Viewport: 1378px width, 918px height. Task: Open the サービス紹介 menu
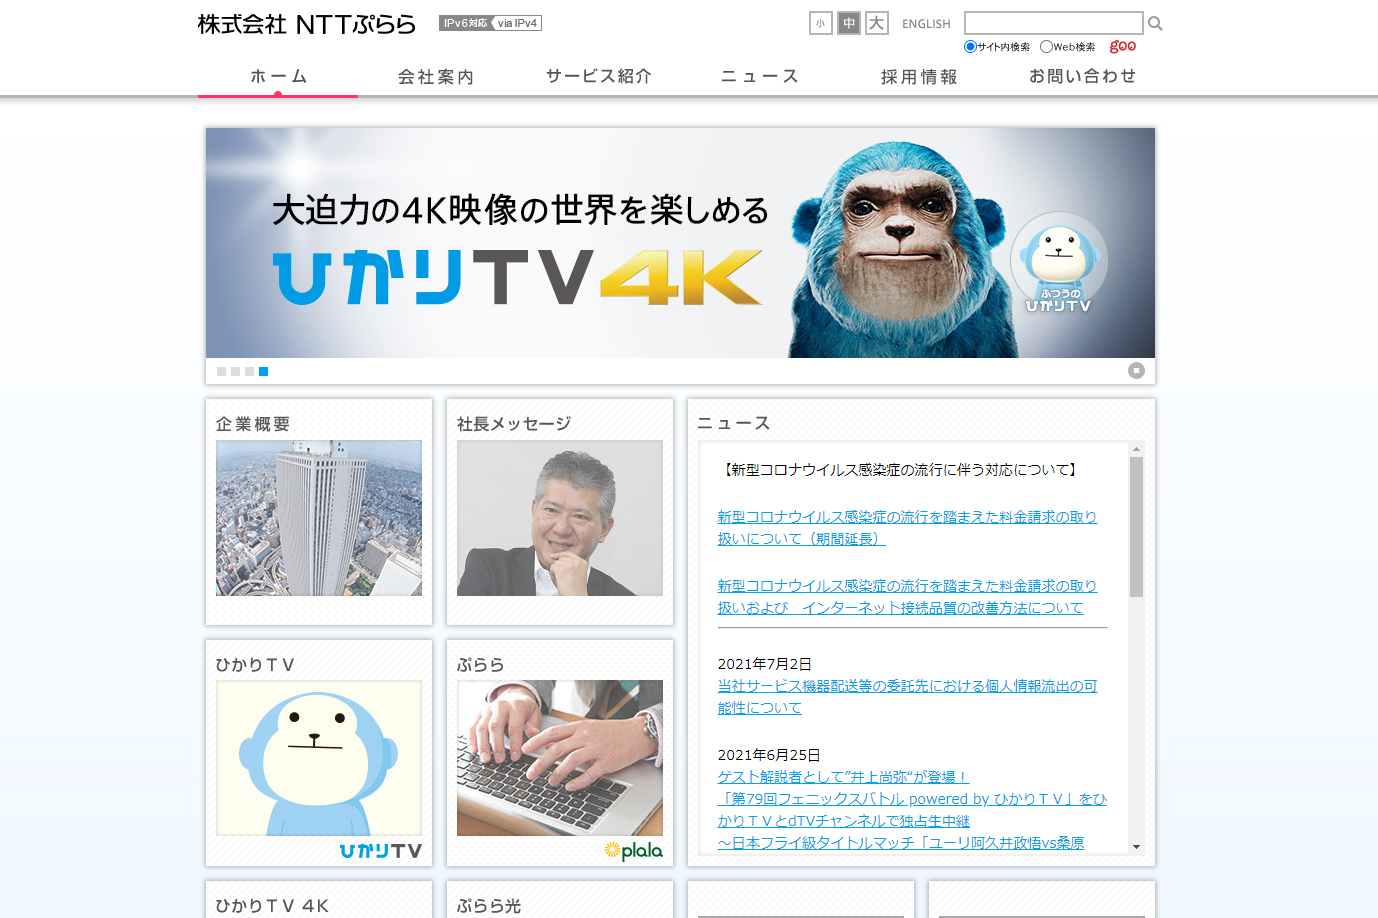click(598, 76)
